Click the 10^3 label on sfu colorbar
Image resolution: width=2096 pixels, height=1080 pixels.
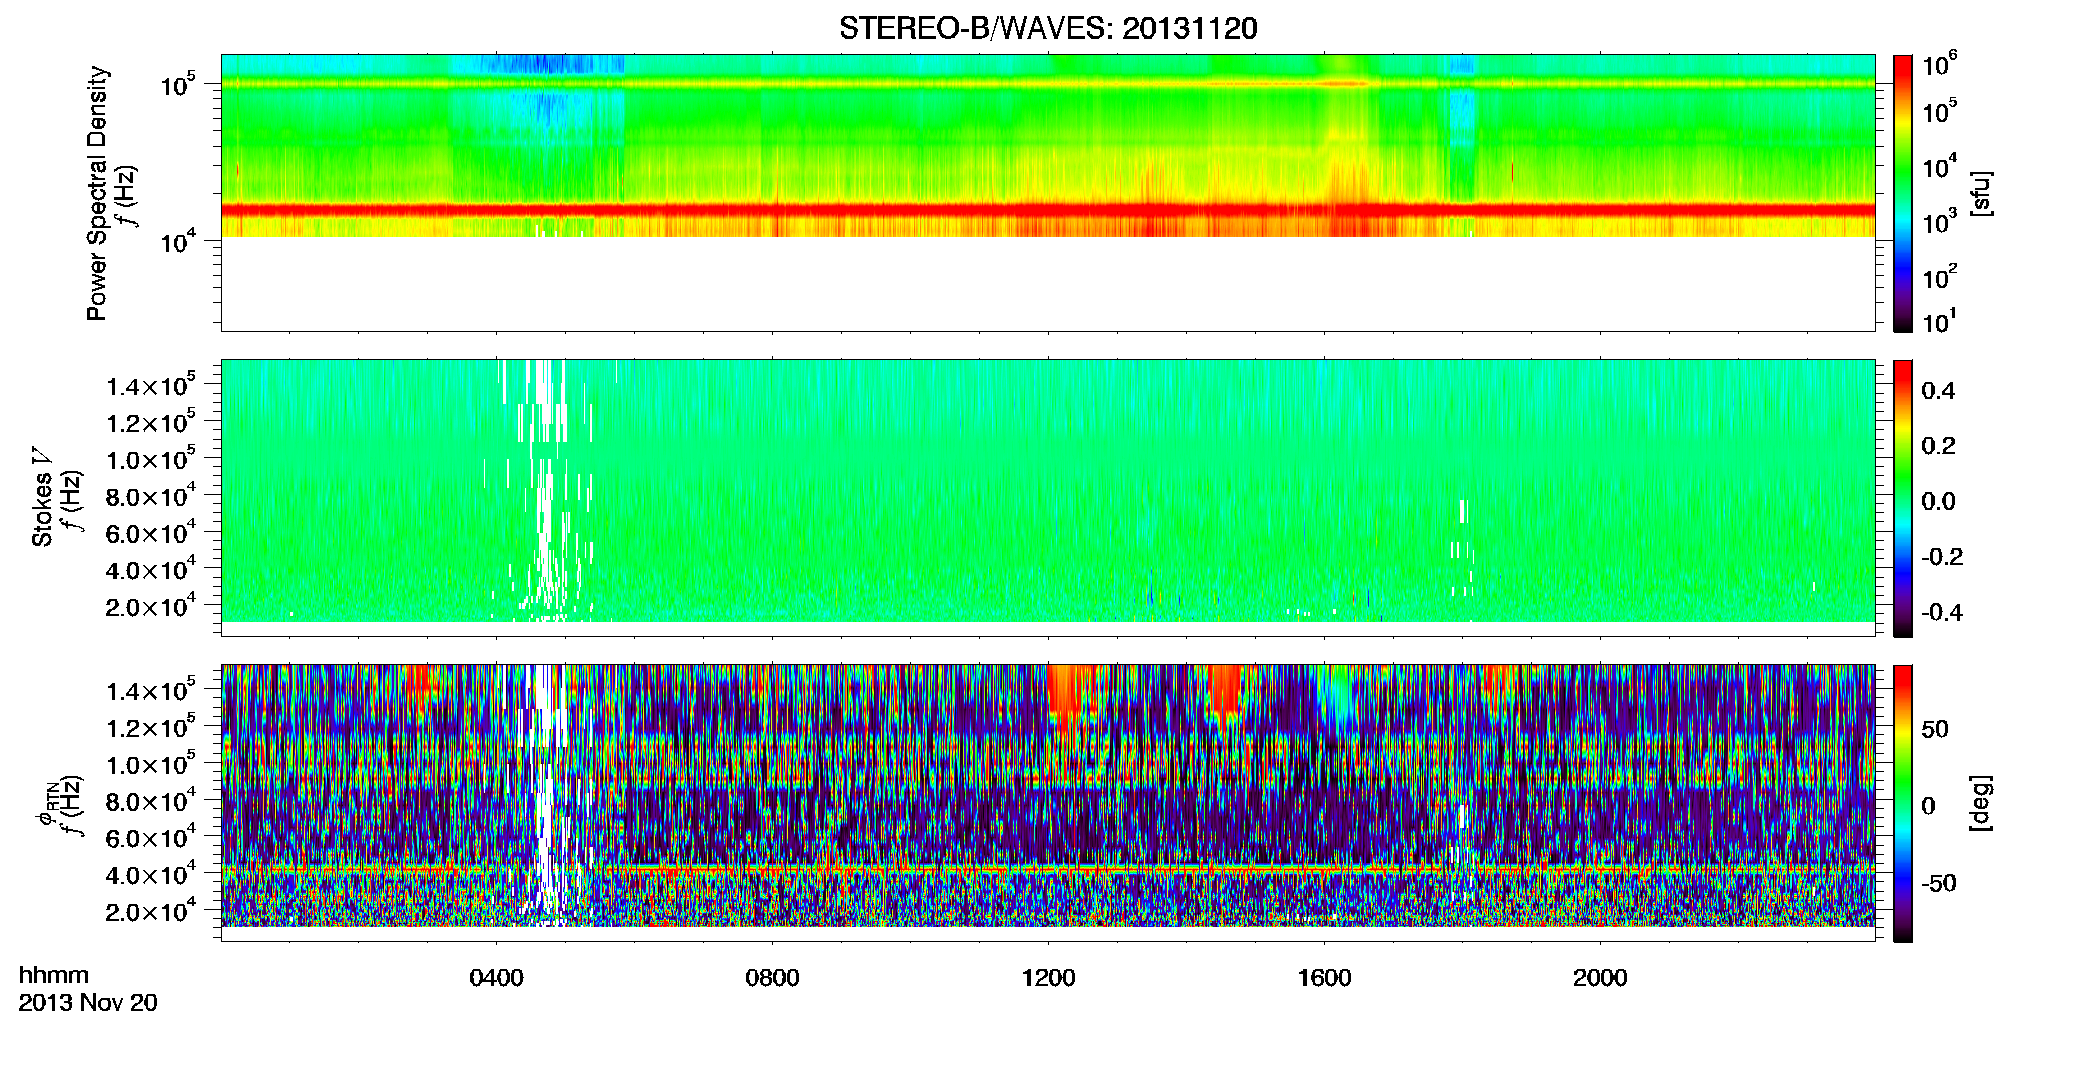pos(1940,222)
